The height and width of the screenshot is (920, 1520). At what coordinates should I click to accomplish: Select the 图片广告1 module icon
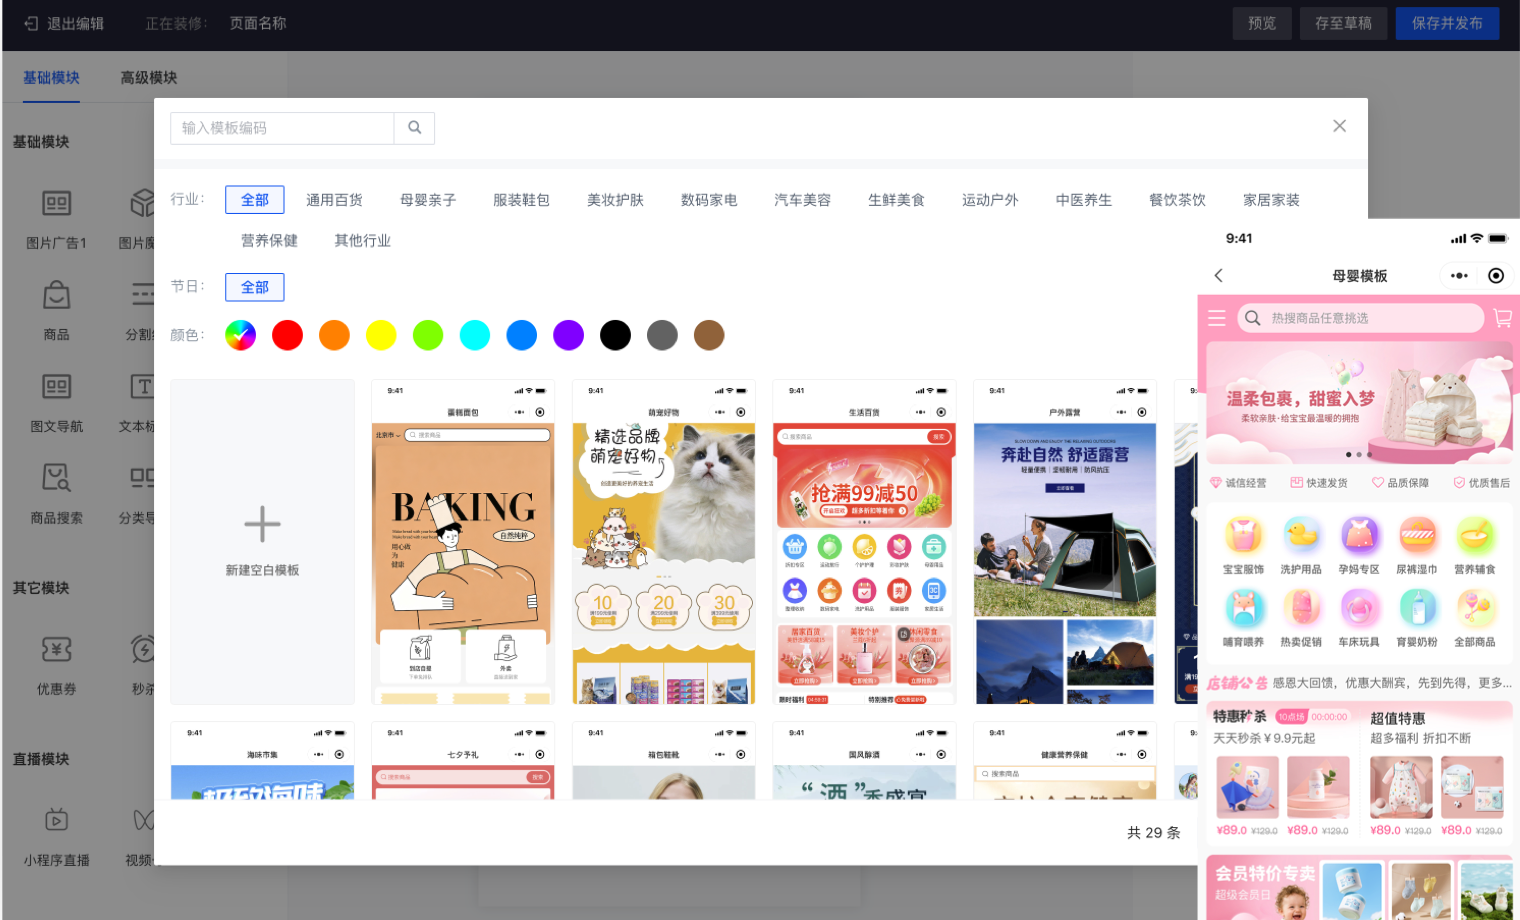click(x=57, y=204)
